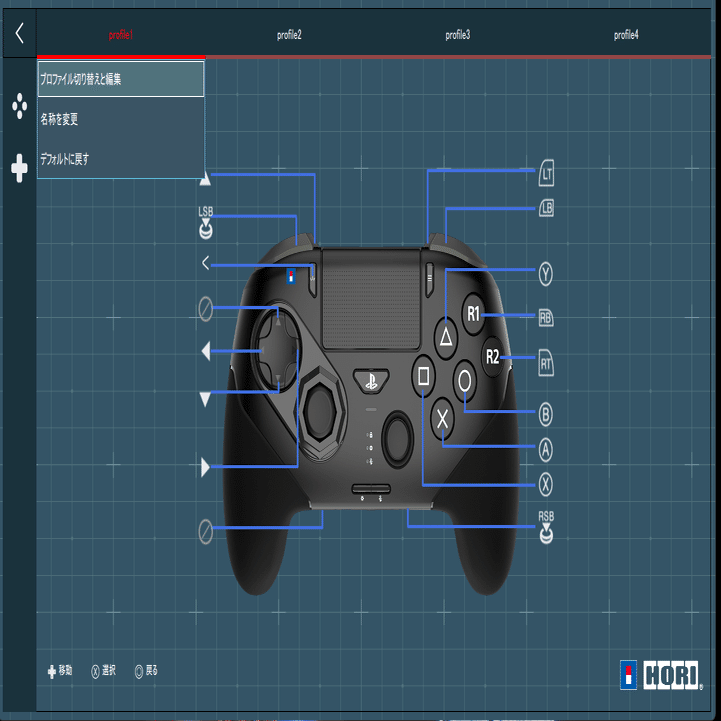
Task: Click the circle button on controller
Action: [464, 380]
